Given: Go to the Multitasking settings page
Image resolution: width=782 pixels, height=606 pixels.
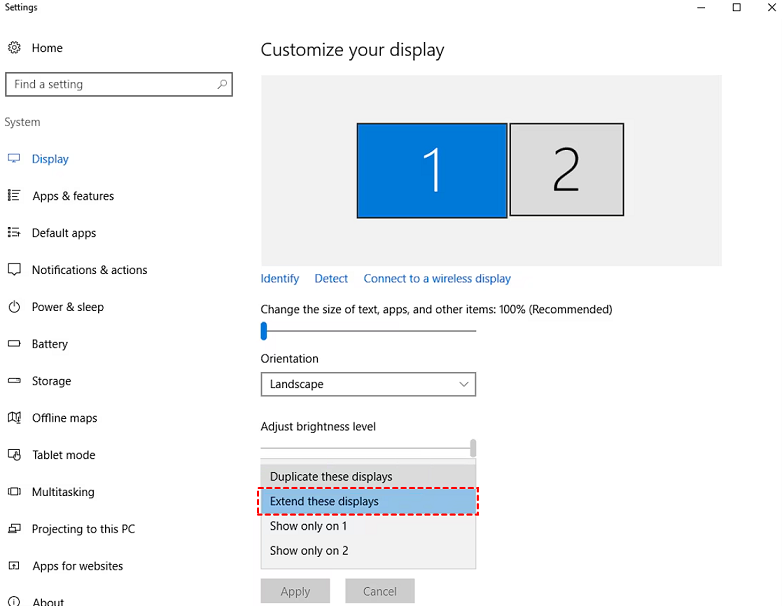Looking at the screenshot, I should coord(63,492).
